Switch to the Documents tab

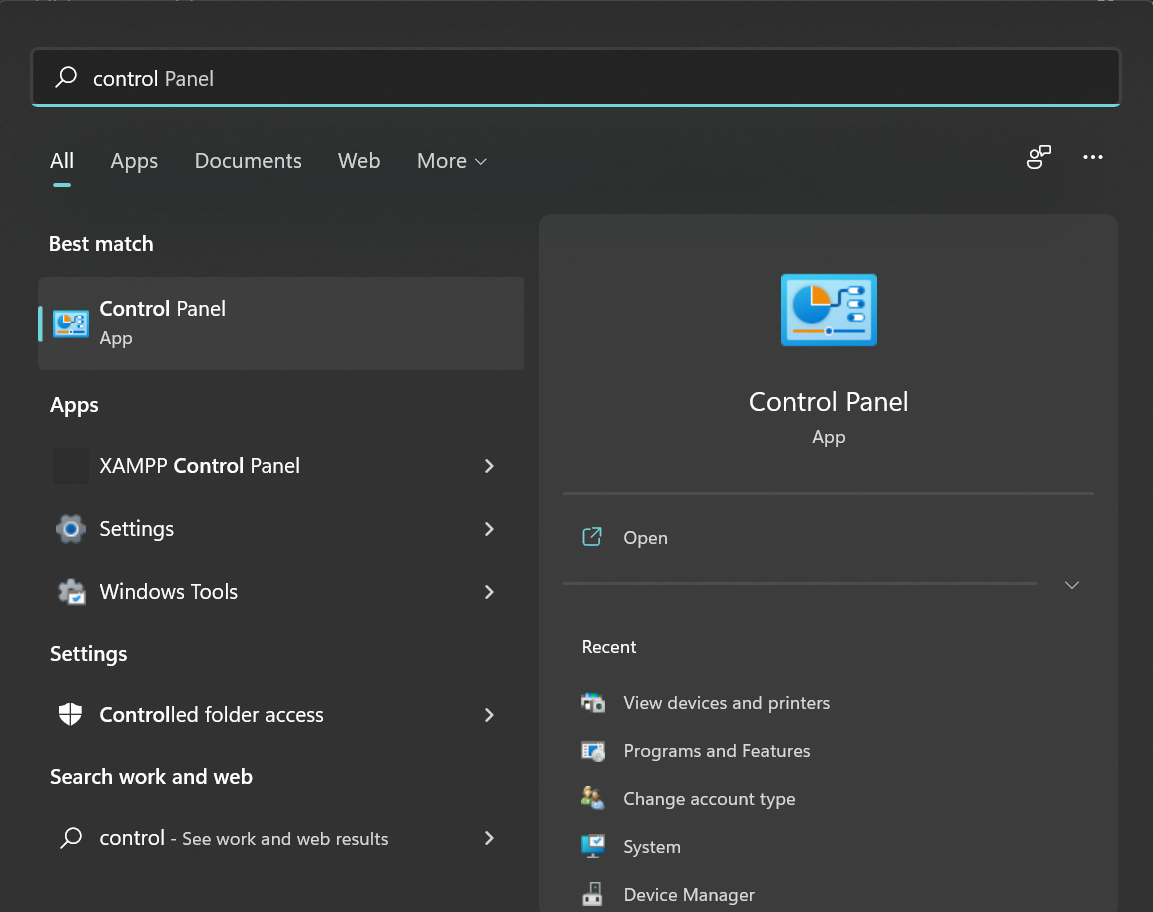248,161
